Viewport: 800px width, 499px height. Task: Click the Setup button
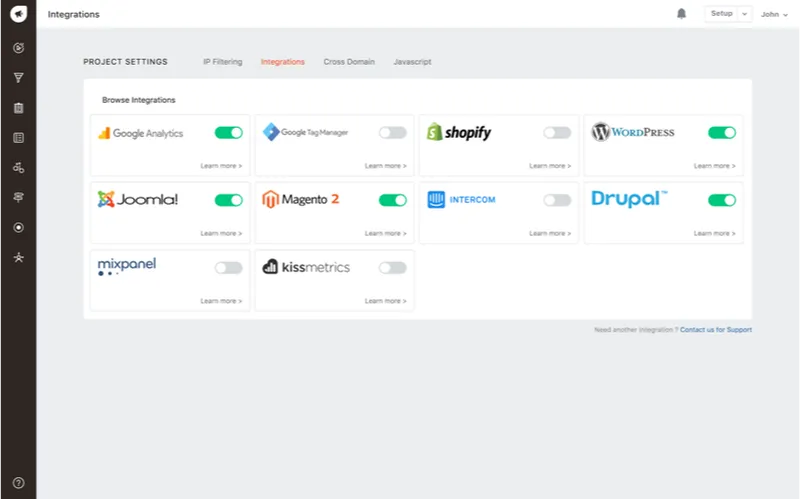(721, 14)
